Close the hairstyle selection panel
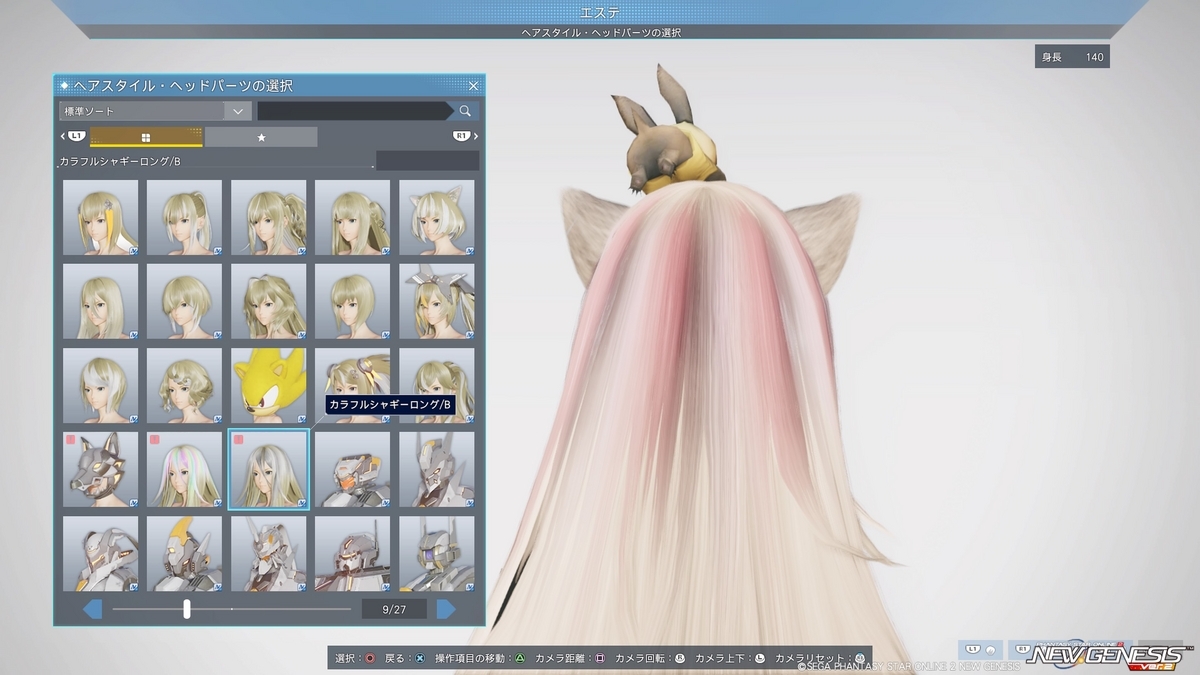This screenshot has height=675, width=1200. 474,86
